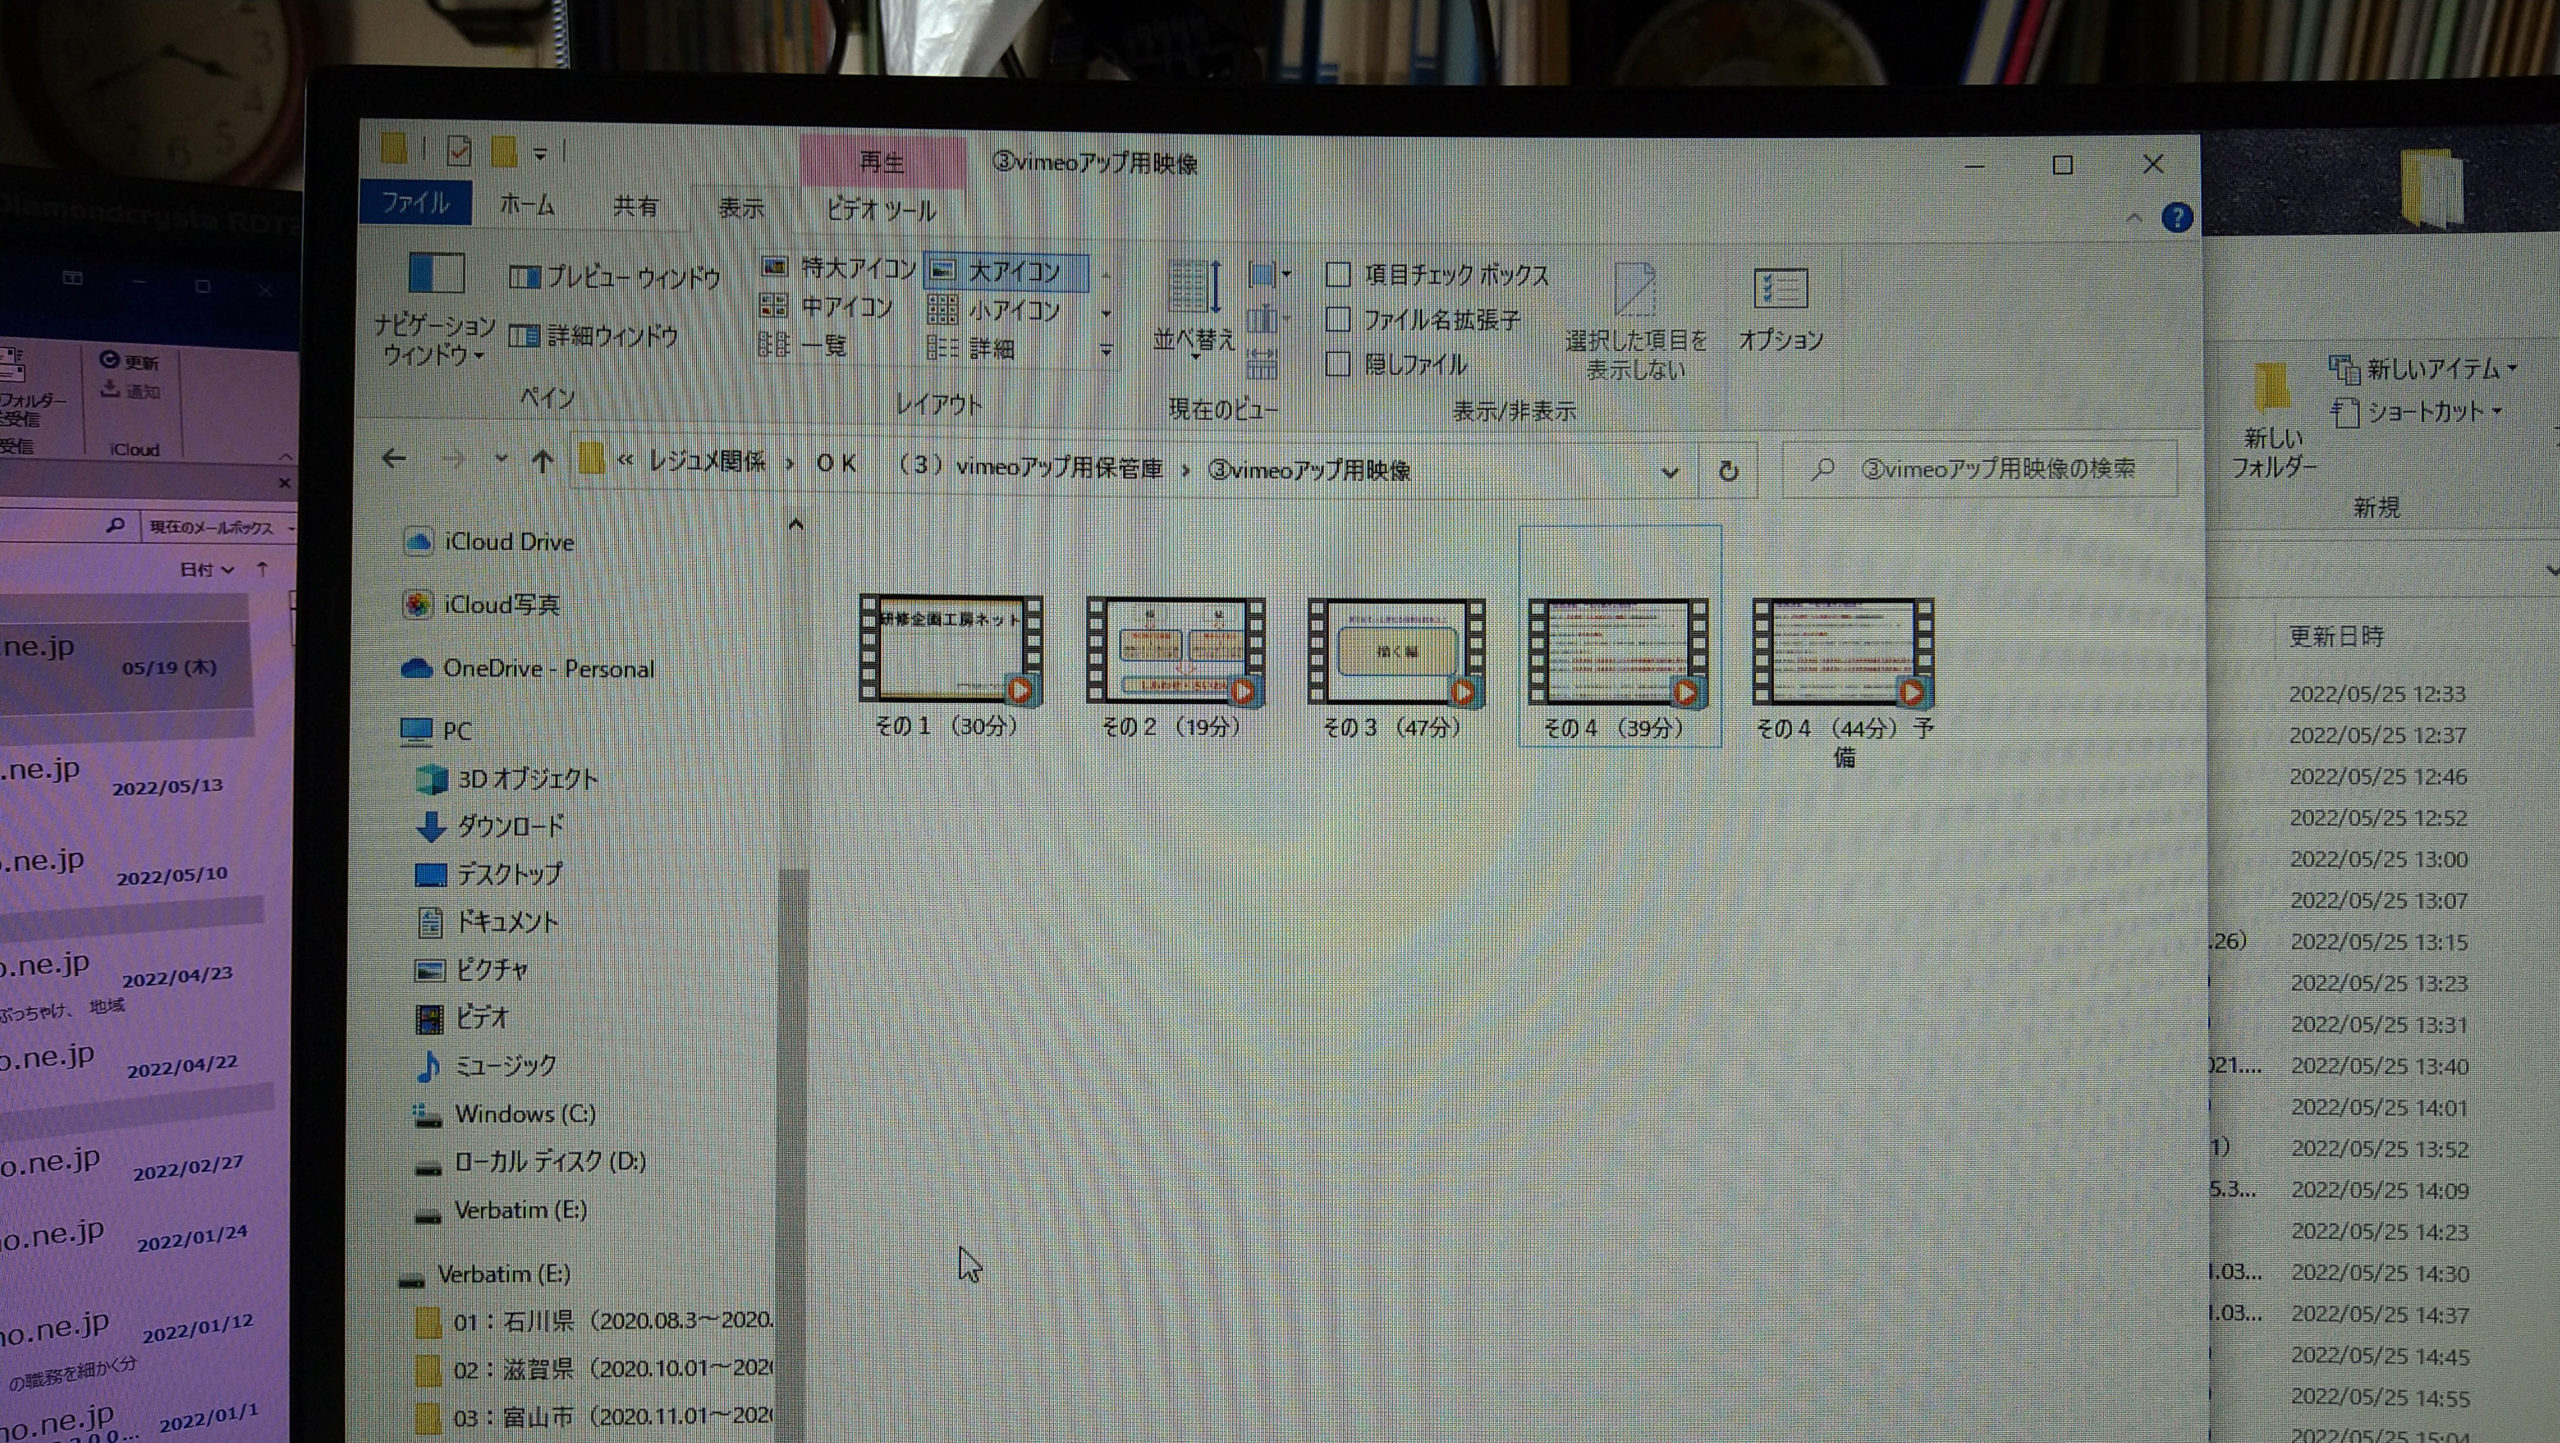This screenshot has height=1443, width=2560.
Task: Switch to 共有 ribbon tab
Action: 636,206
